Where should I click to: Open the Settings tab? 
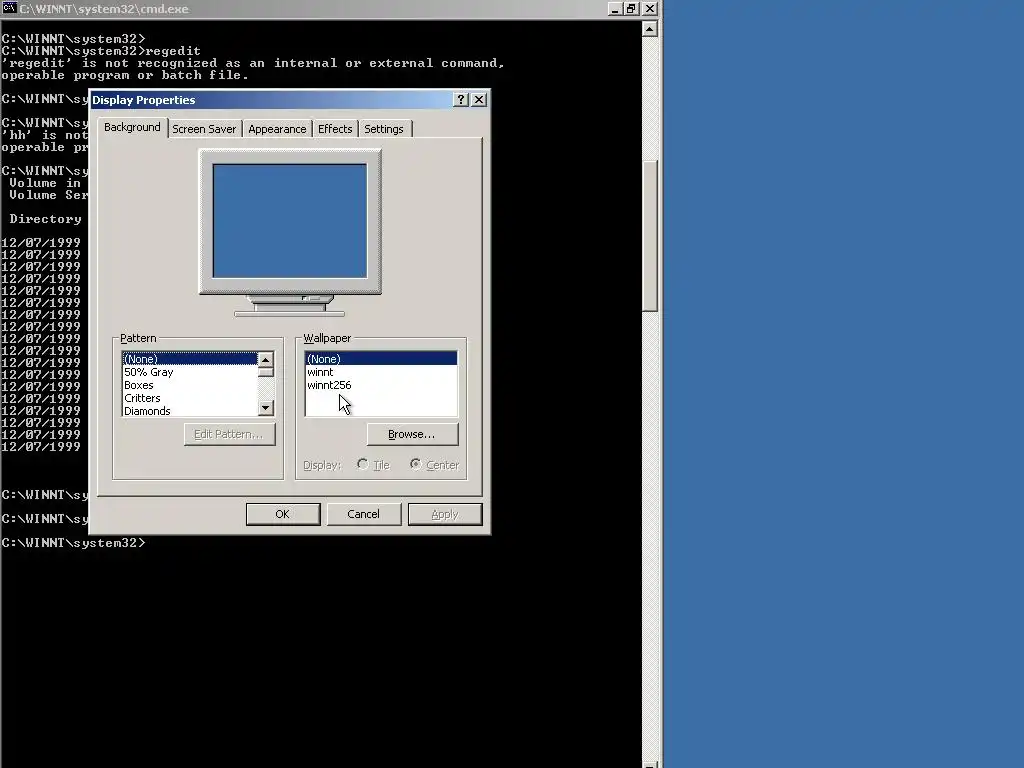click(384, 129)
